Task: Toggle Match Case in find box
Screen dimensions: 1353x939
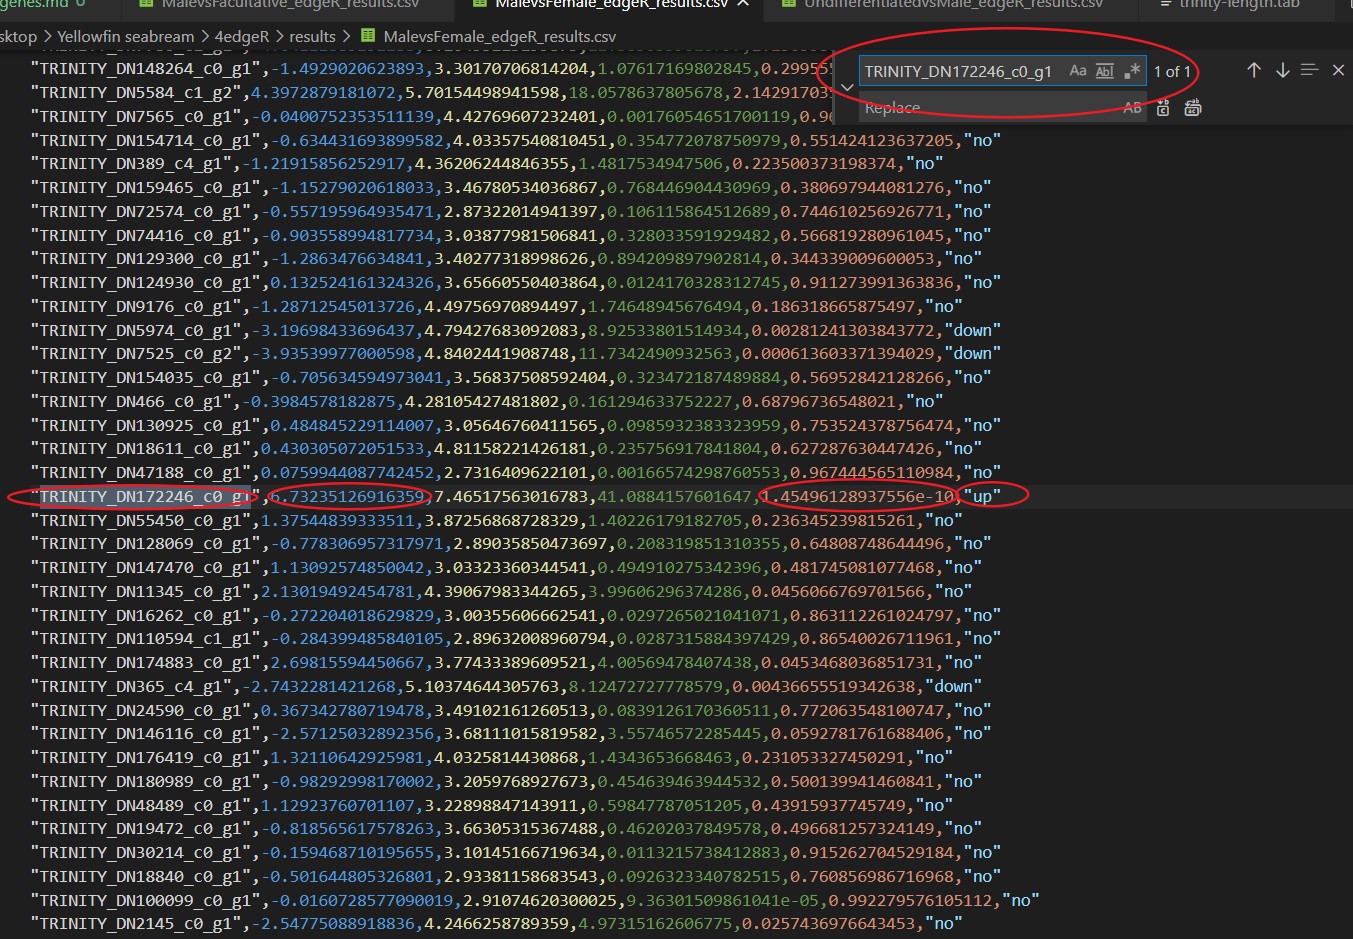Action: click(x=1077, y=71)
